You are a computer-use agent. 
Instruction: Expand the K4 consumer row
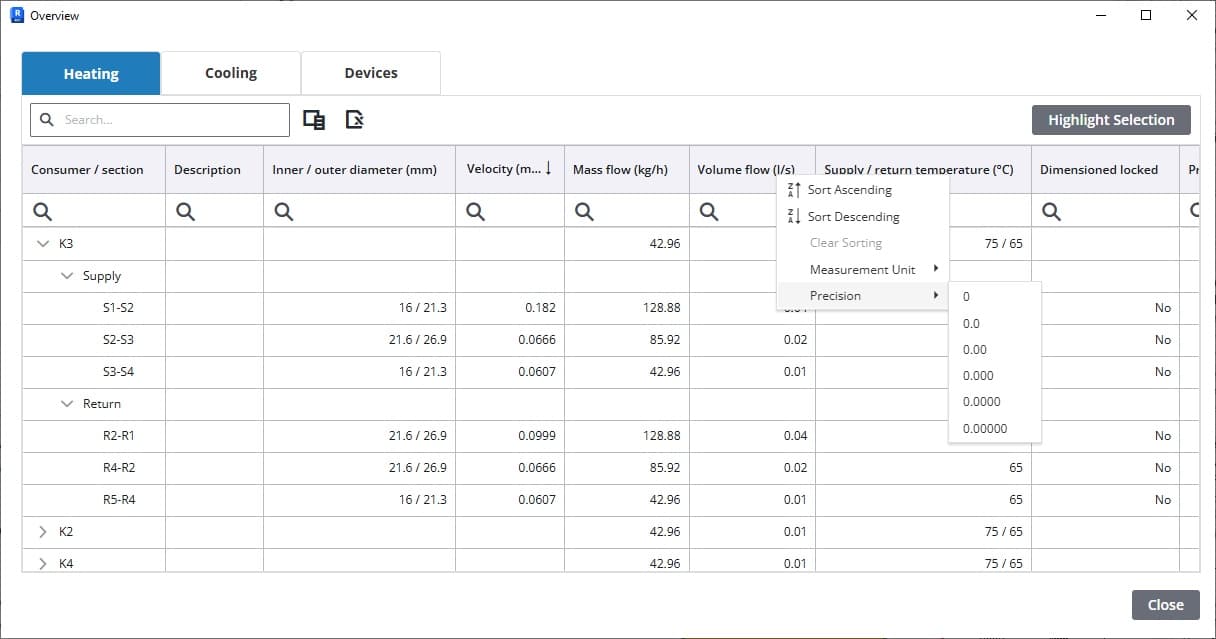tap(43, 564)
